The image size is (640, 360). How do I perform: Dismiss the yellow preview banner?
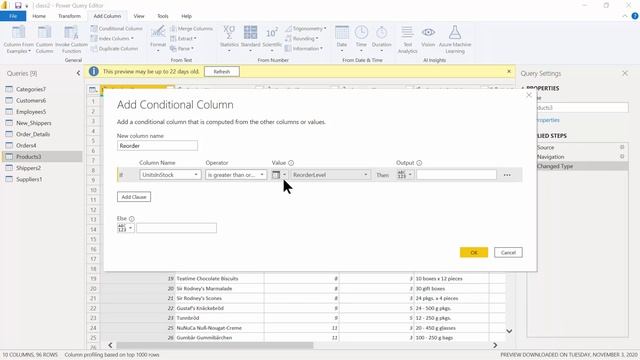(509, 71)
